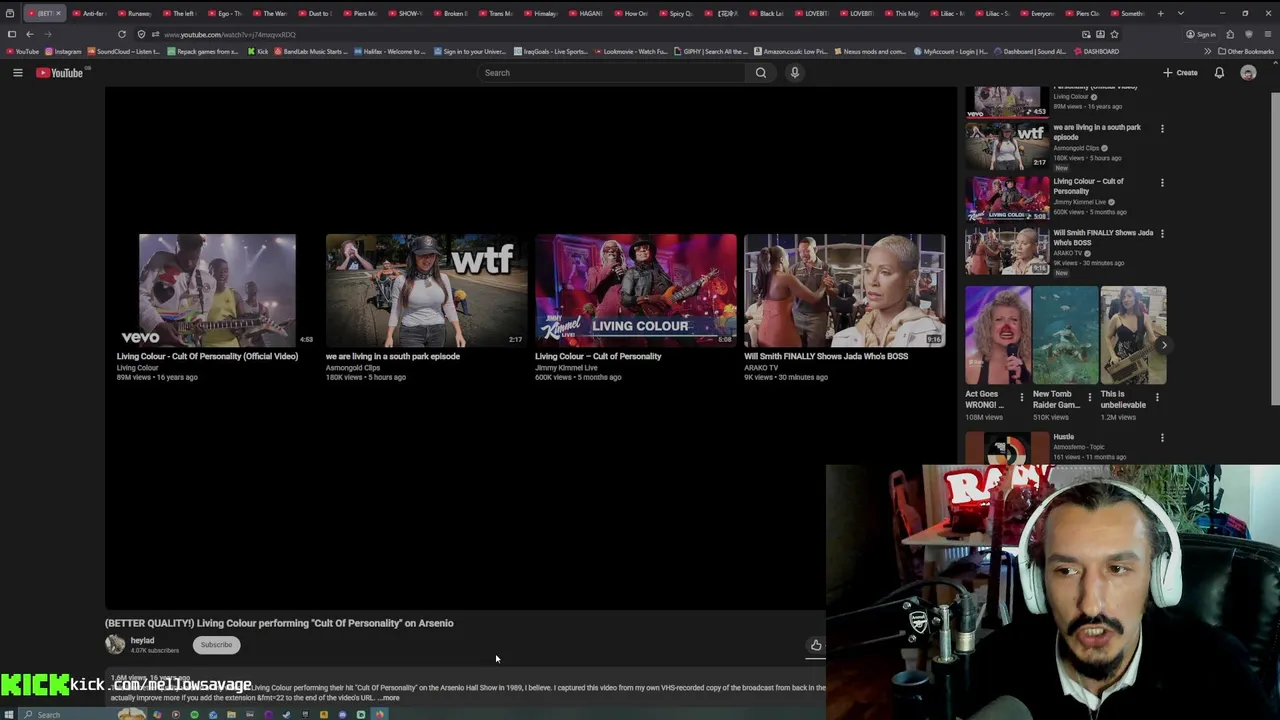Expand hidden bookmarks with the chevron
The width and height of the screenshot is (1280, 720).
[x=1207, y=51]
